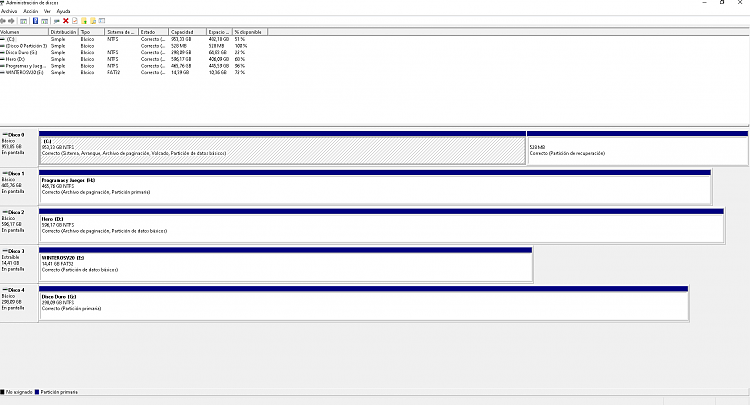Click the 51 % available cell in (C:) row
The width and height of the screenshot is (750, 405).
point(240,39)
